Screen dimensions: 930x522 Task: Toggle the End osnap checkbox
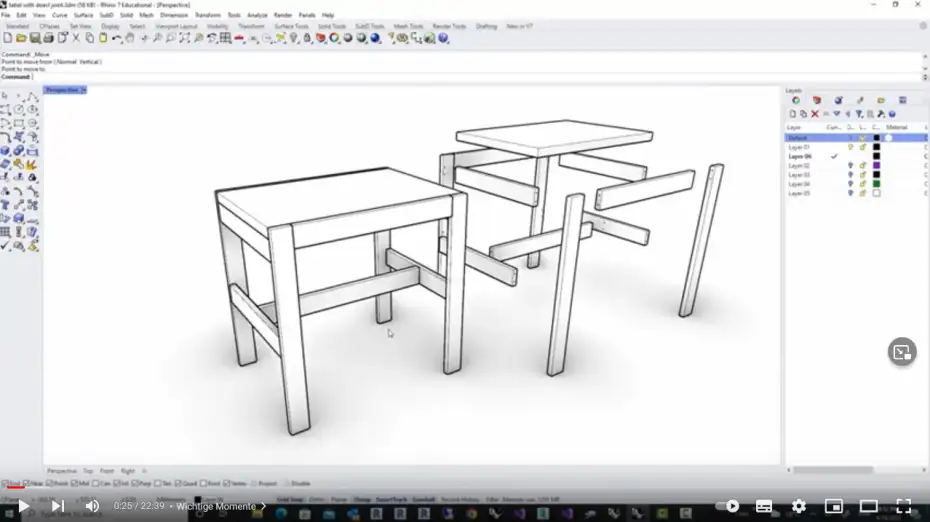5,483
